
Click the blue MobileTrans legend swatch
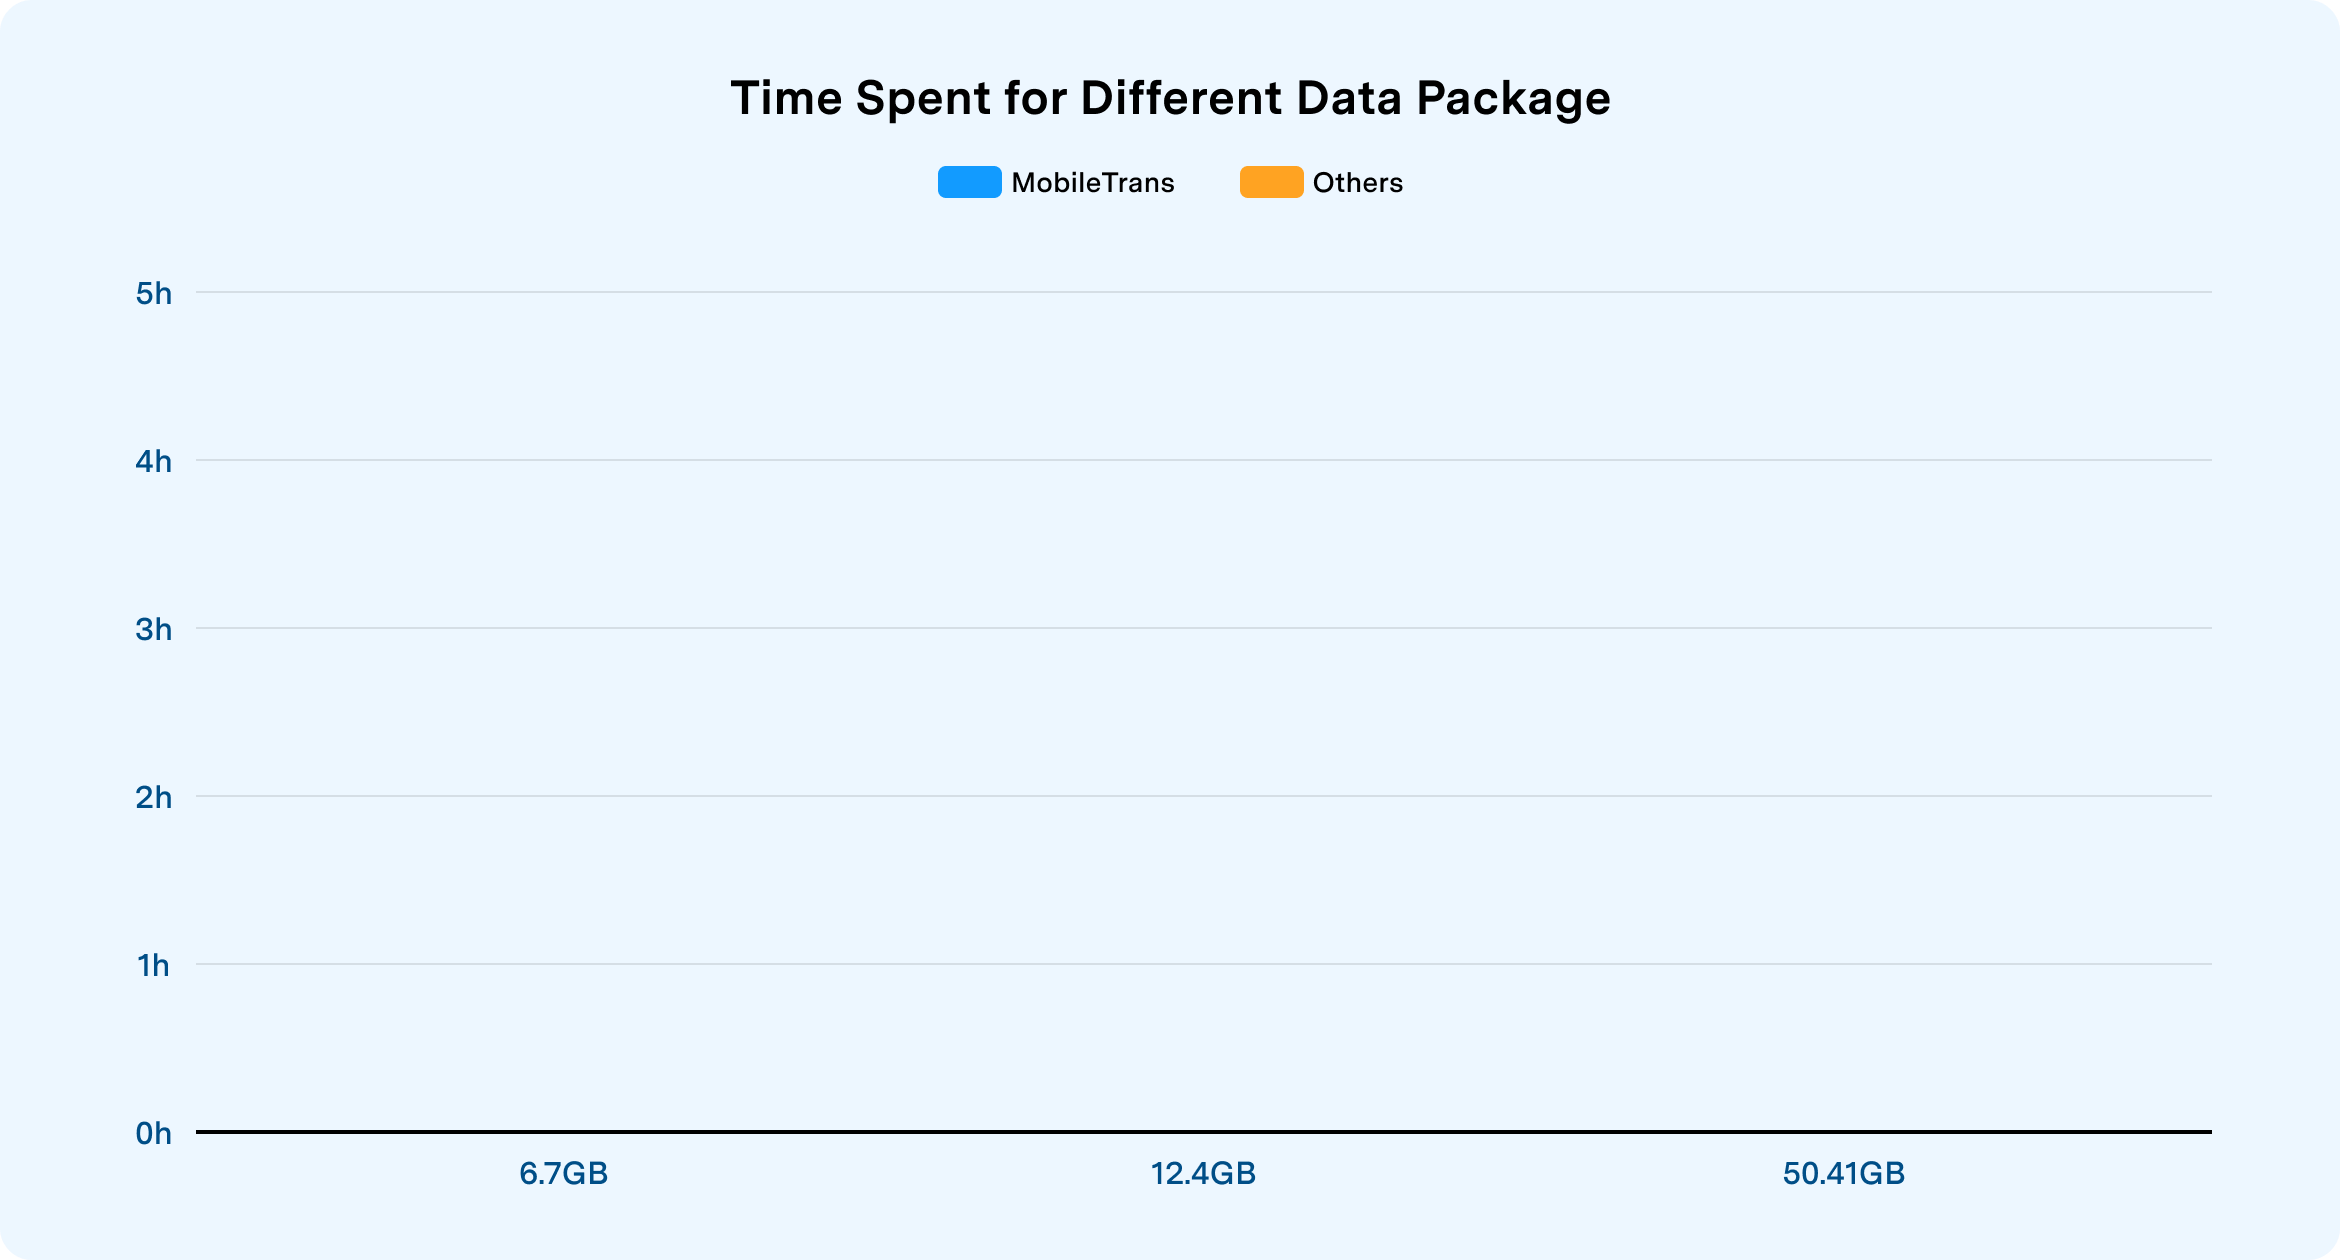coord(969,182)
